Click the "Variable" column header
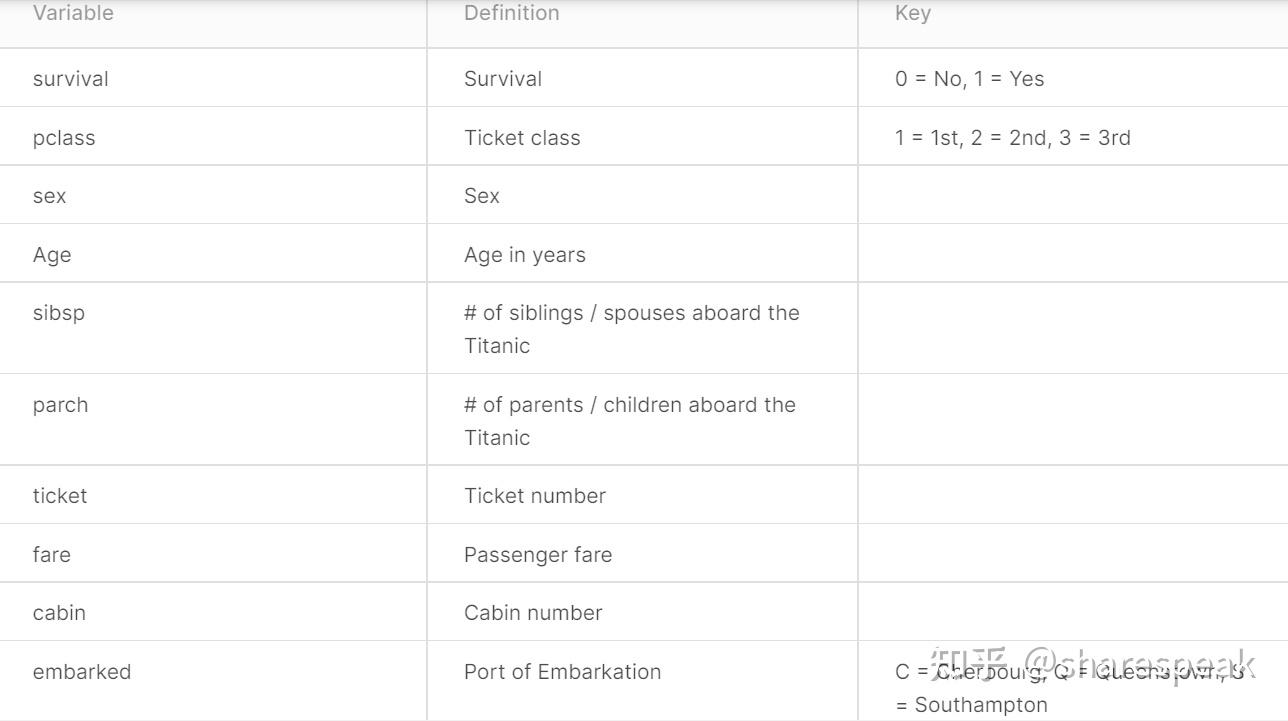The height and width of the screenshot is (721, 1288). click(73, 13)
